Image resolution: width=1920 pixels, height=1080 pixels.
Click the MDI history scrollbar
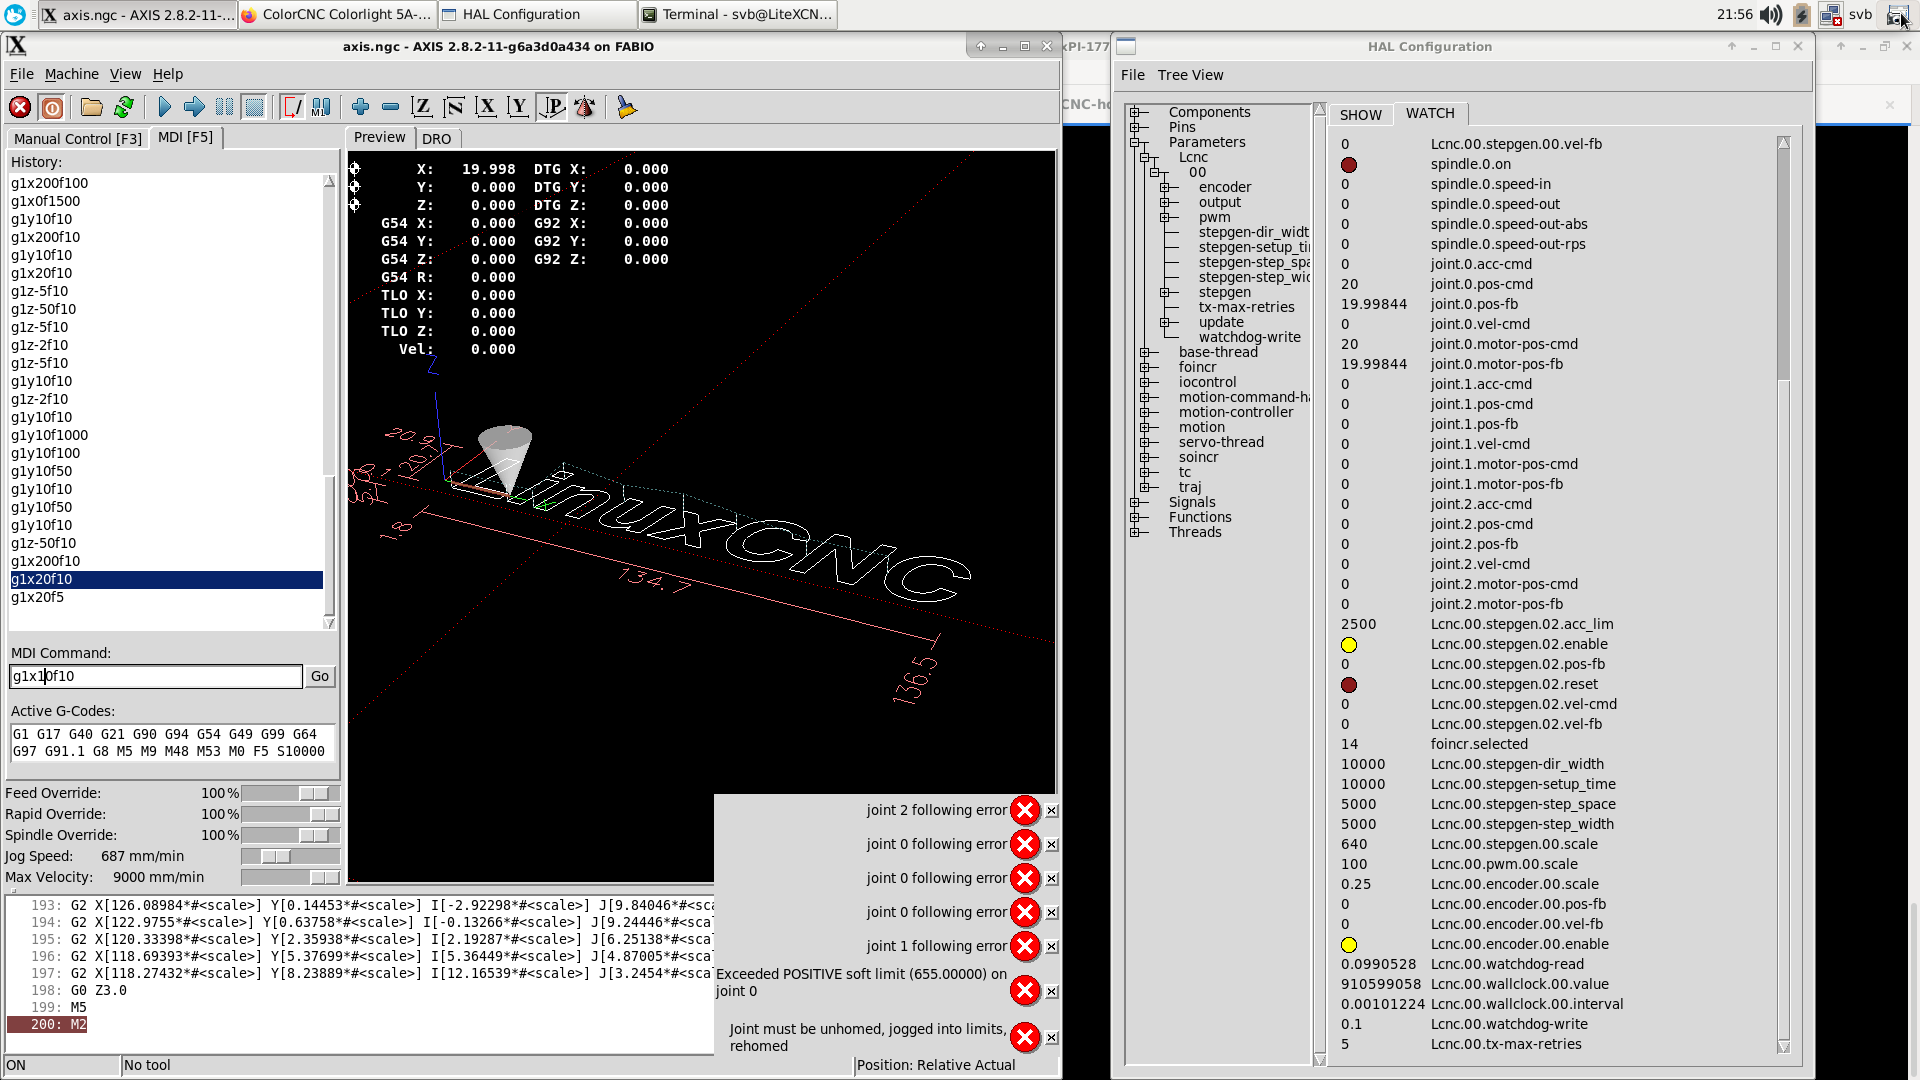[x=330, y=402]
